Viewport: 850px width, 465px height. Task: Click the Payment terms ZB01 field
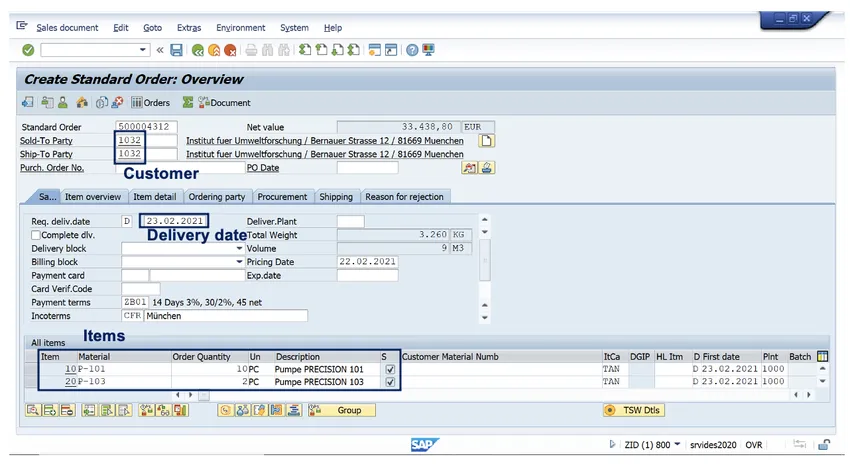point(135,302)
